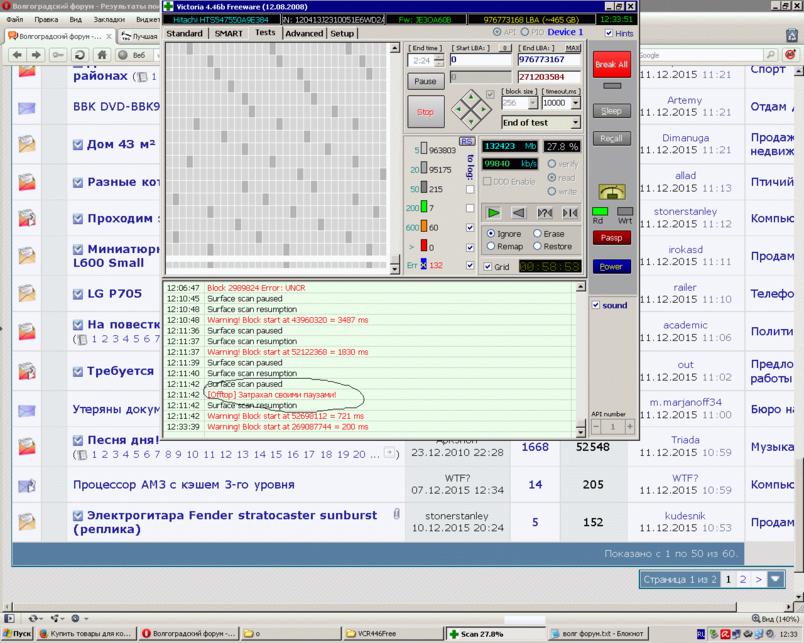Switch to the SMART tab

click(x=227, y=33)
